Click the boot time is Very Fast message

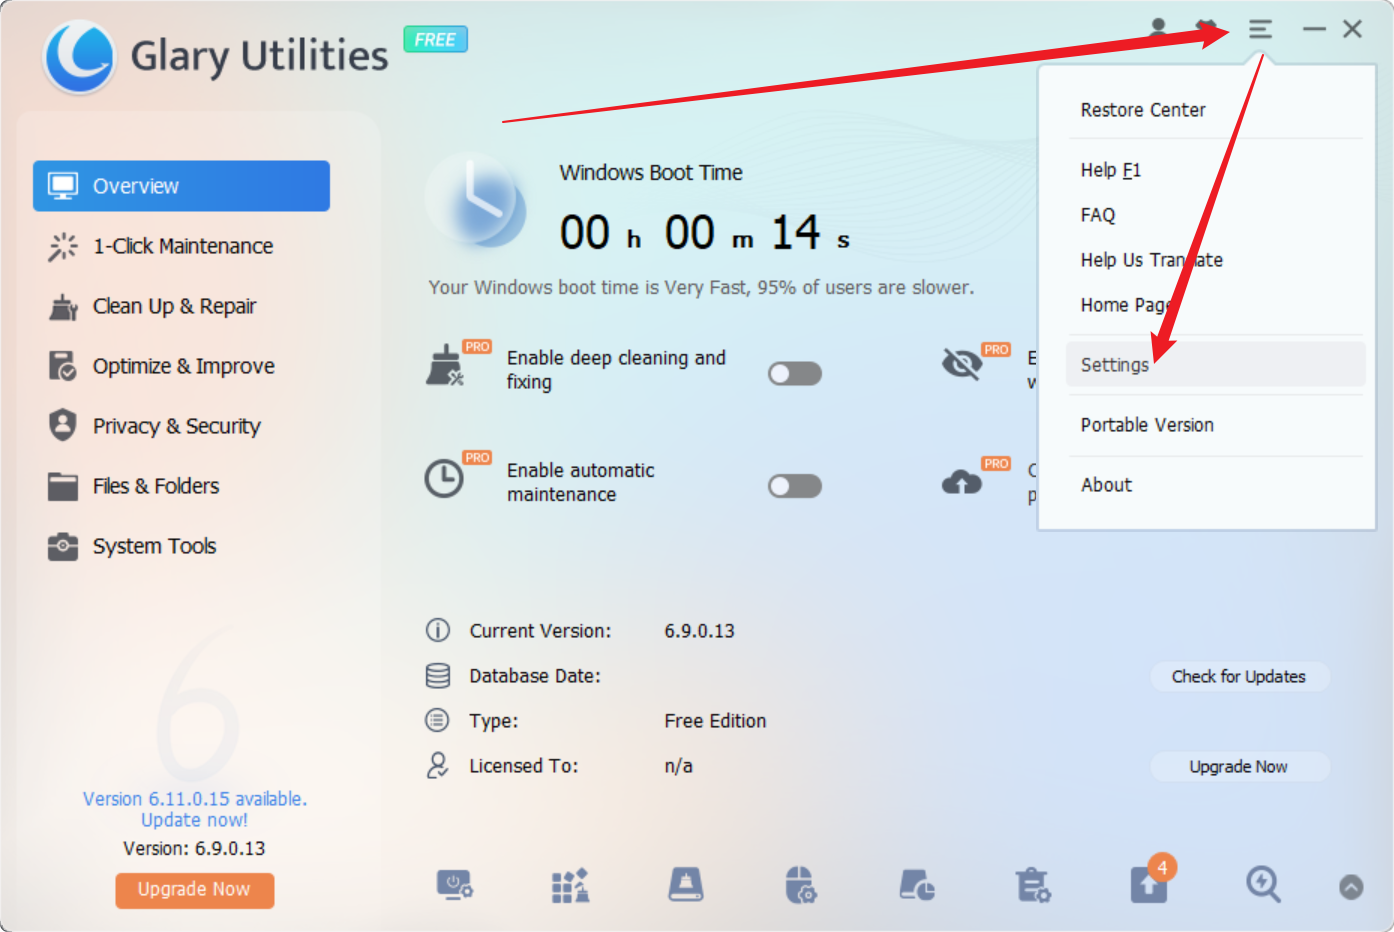point(701,287)
